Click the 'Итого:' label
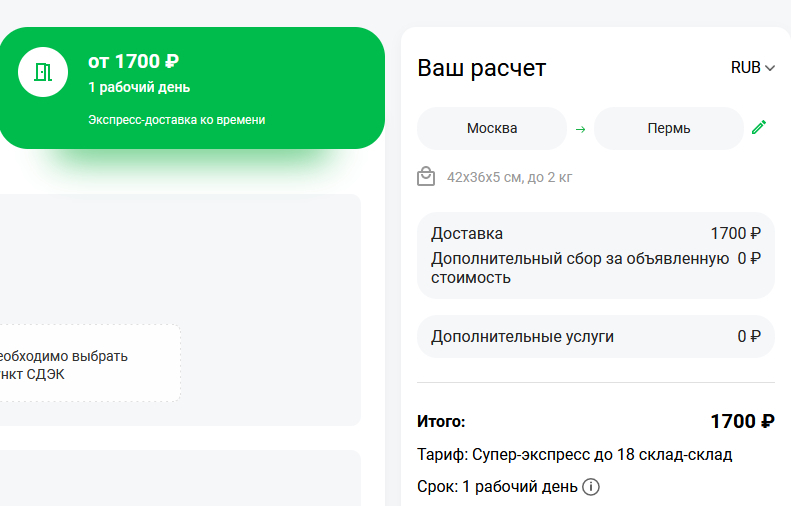 pos(441,422)
